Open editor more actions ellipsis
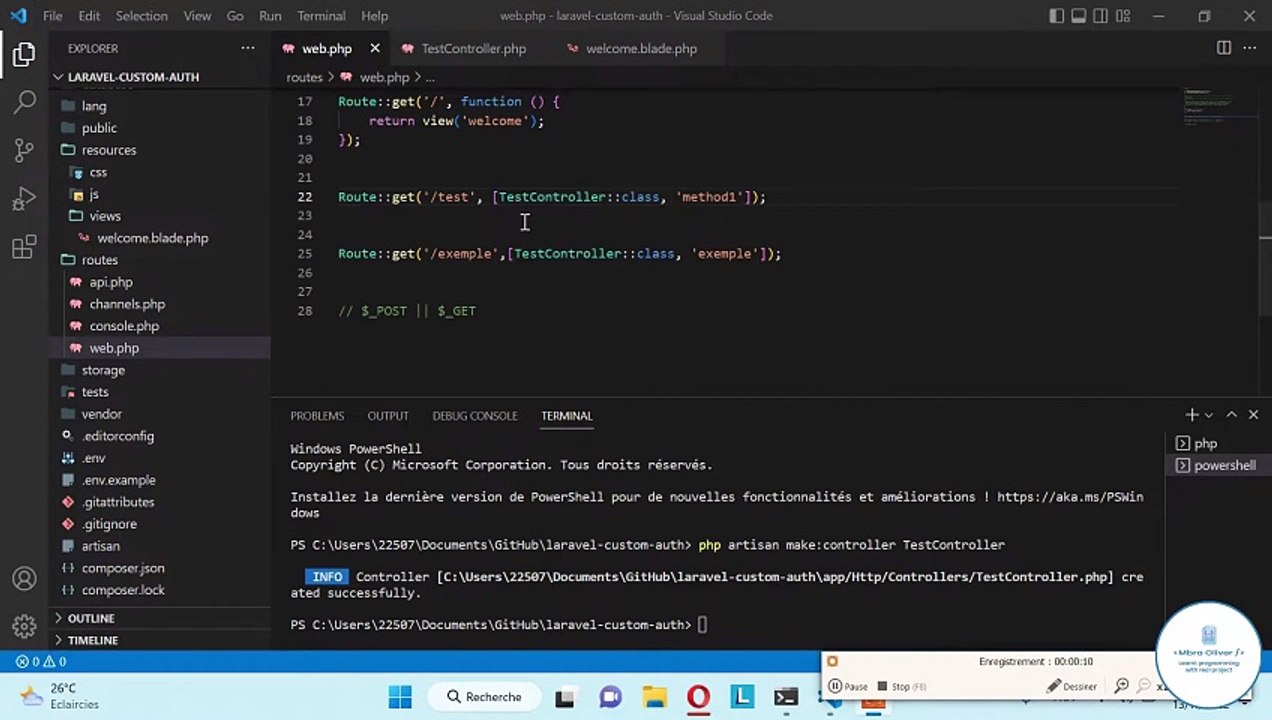The height and width of the screenshot is (720, 1272). [x=1251, y=48]
